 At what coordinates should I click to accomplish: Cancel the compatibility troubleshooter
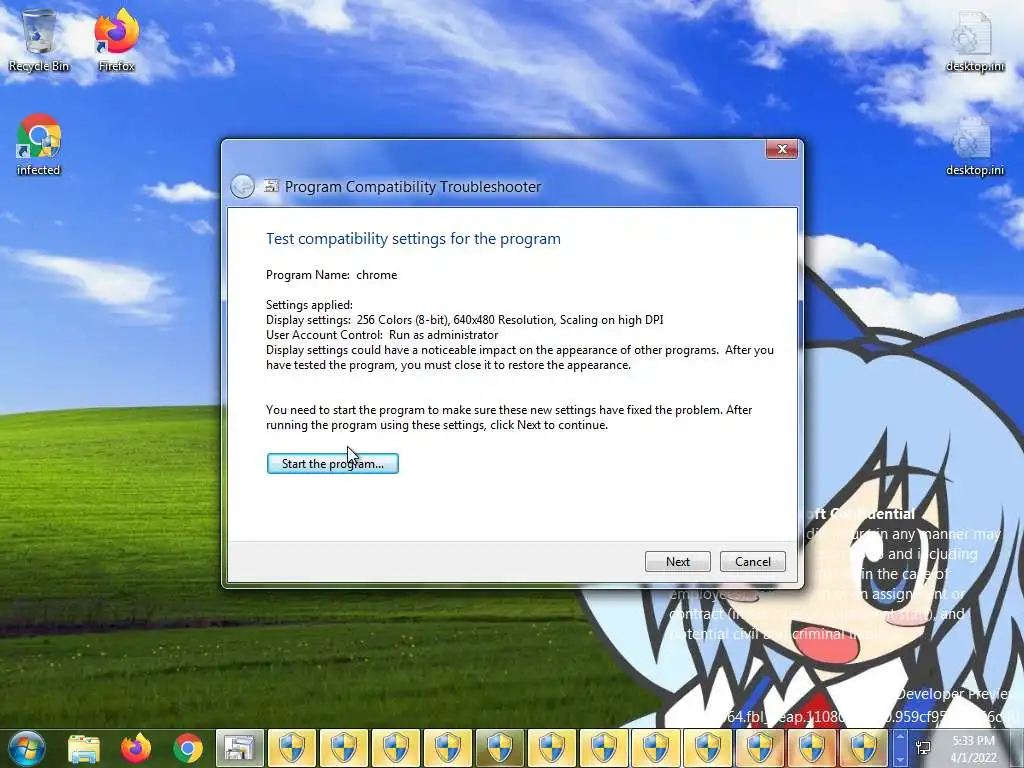[x=752, y=562]
